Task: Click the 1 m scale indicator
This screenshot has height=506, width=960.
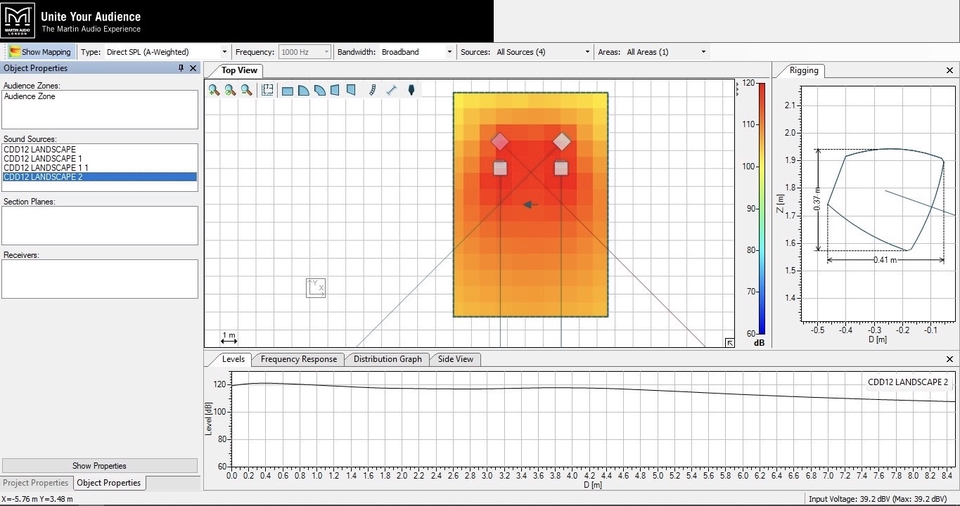Action: (229, 338)
